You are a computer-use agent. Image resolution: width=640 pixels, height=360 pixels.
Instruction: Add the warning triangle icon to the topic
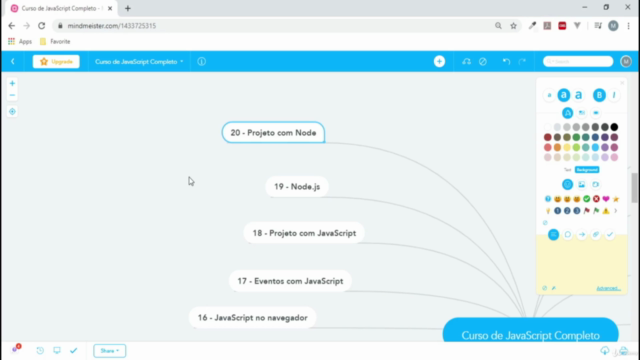coord(606,211)
